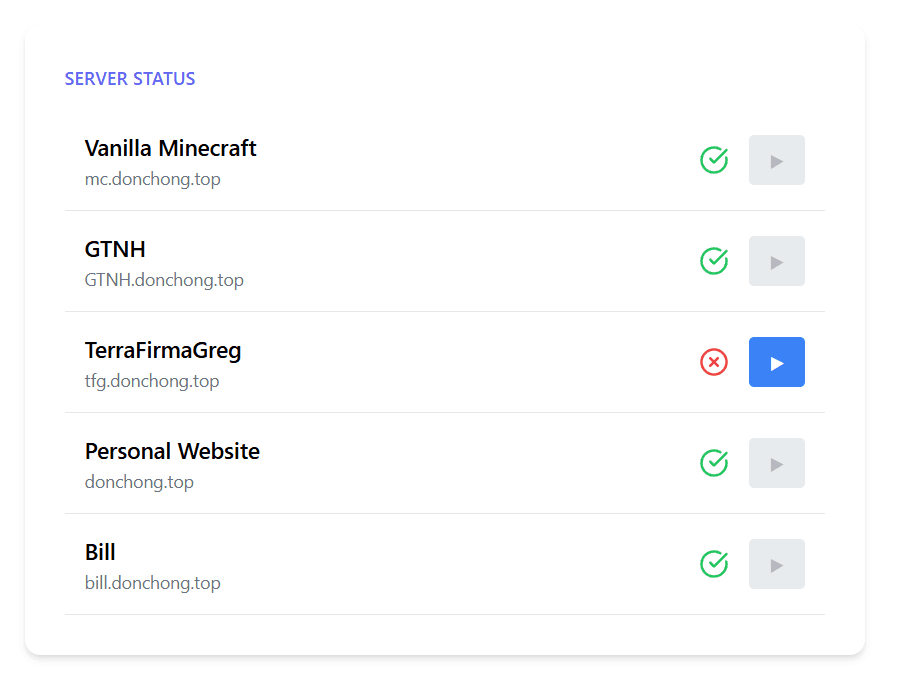The width and height of the screenshot is (904, 675).
Task: Select the TerraFirmaGreg server name
Action: click(x=163, y=350)
